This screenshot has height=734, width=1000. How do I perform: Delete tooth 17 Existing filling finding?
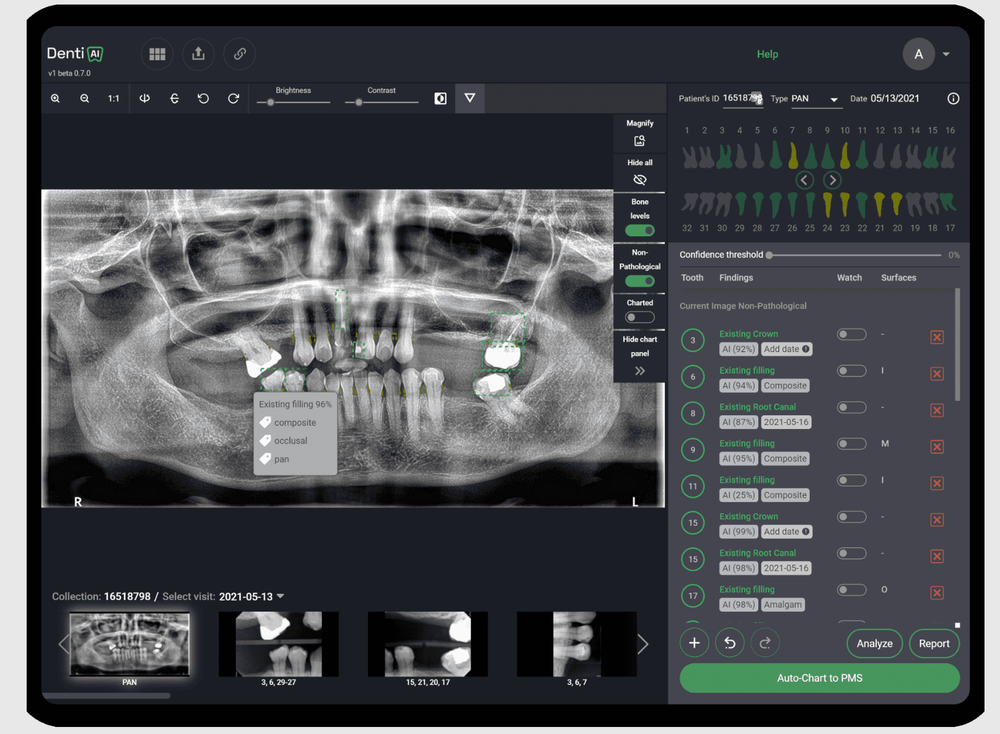937,592
